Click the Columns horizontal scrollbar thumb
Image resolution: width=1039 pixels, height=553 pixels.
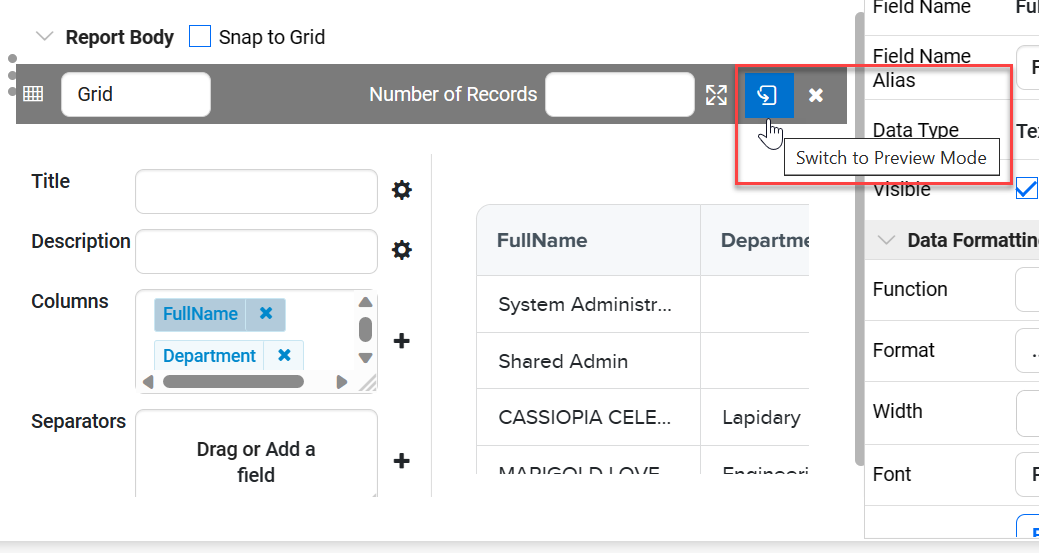click(233, 381)
